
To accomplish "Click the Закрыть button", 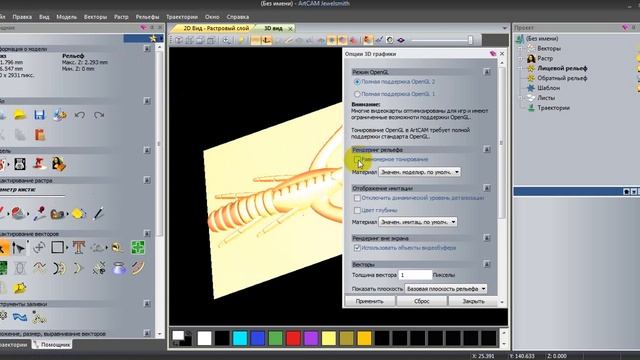I will click(x=473, y=301).
